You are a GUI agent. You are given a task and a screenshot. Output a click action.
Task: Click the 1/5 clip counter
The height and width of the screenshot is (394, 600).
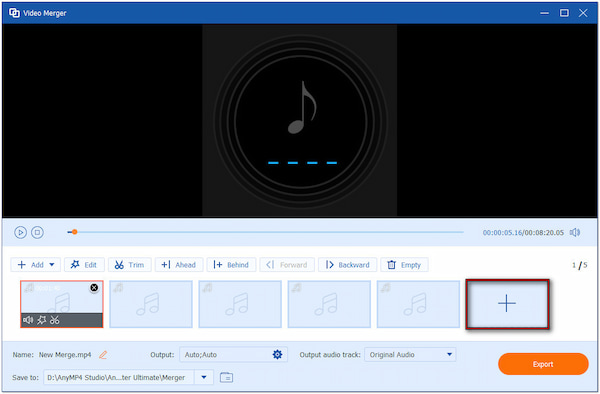coord(579,265)
